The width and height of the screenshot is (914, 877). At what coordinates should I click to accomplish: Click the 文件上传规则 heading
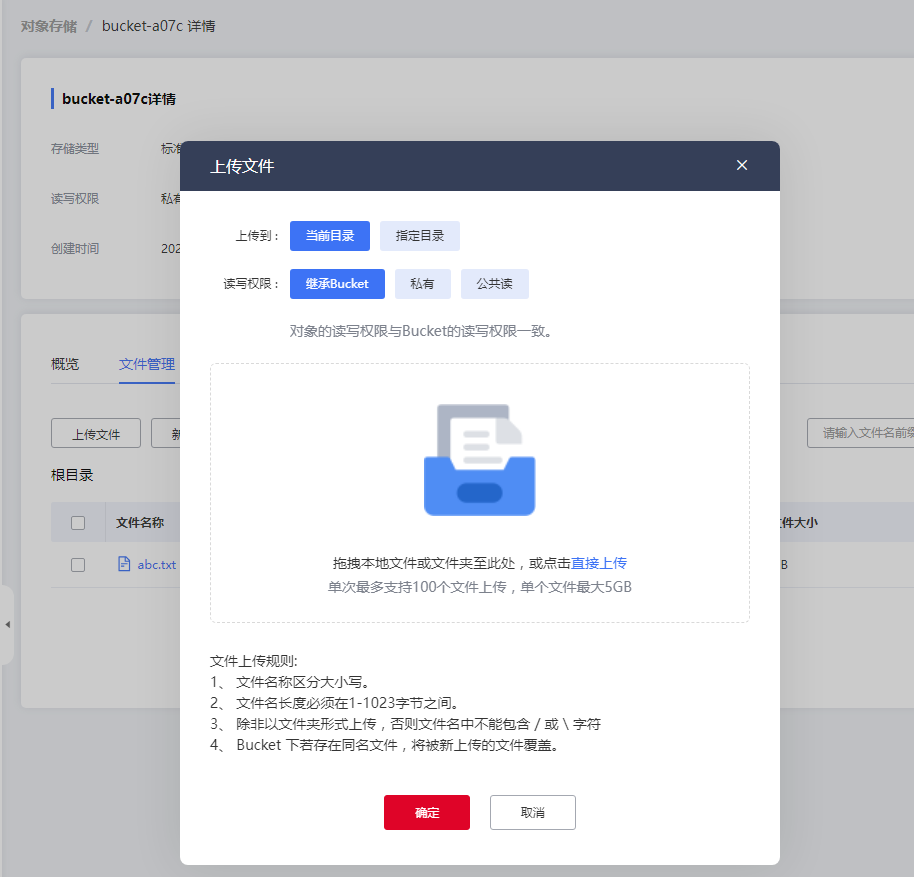pyautogui.click(x=254, y=661)
